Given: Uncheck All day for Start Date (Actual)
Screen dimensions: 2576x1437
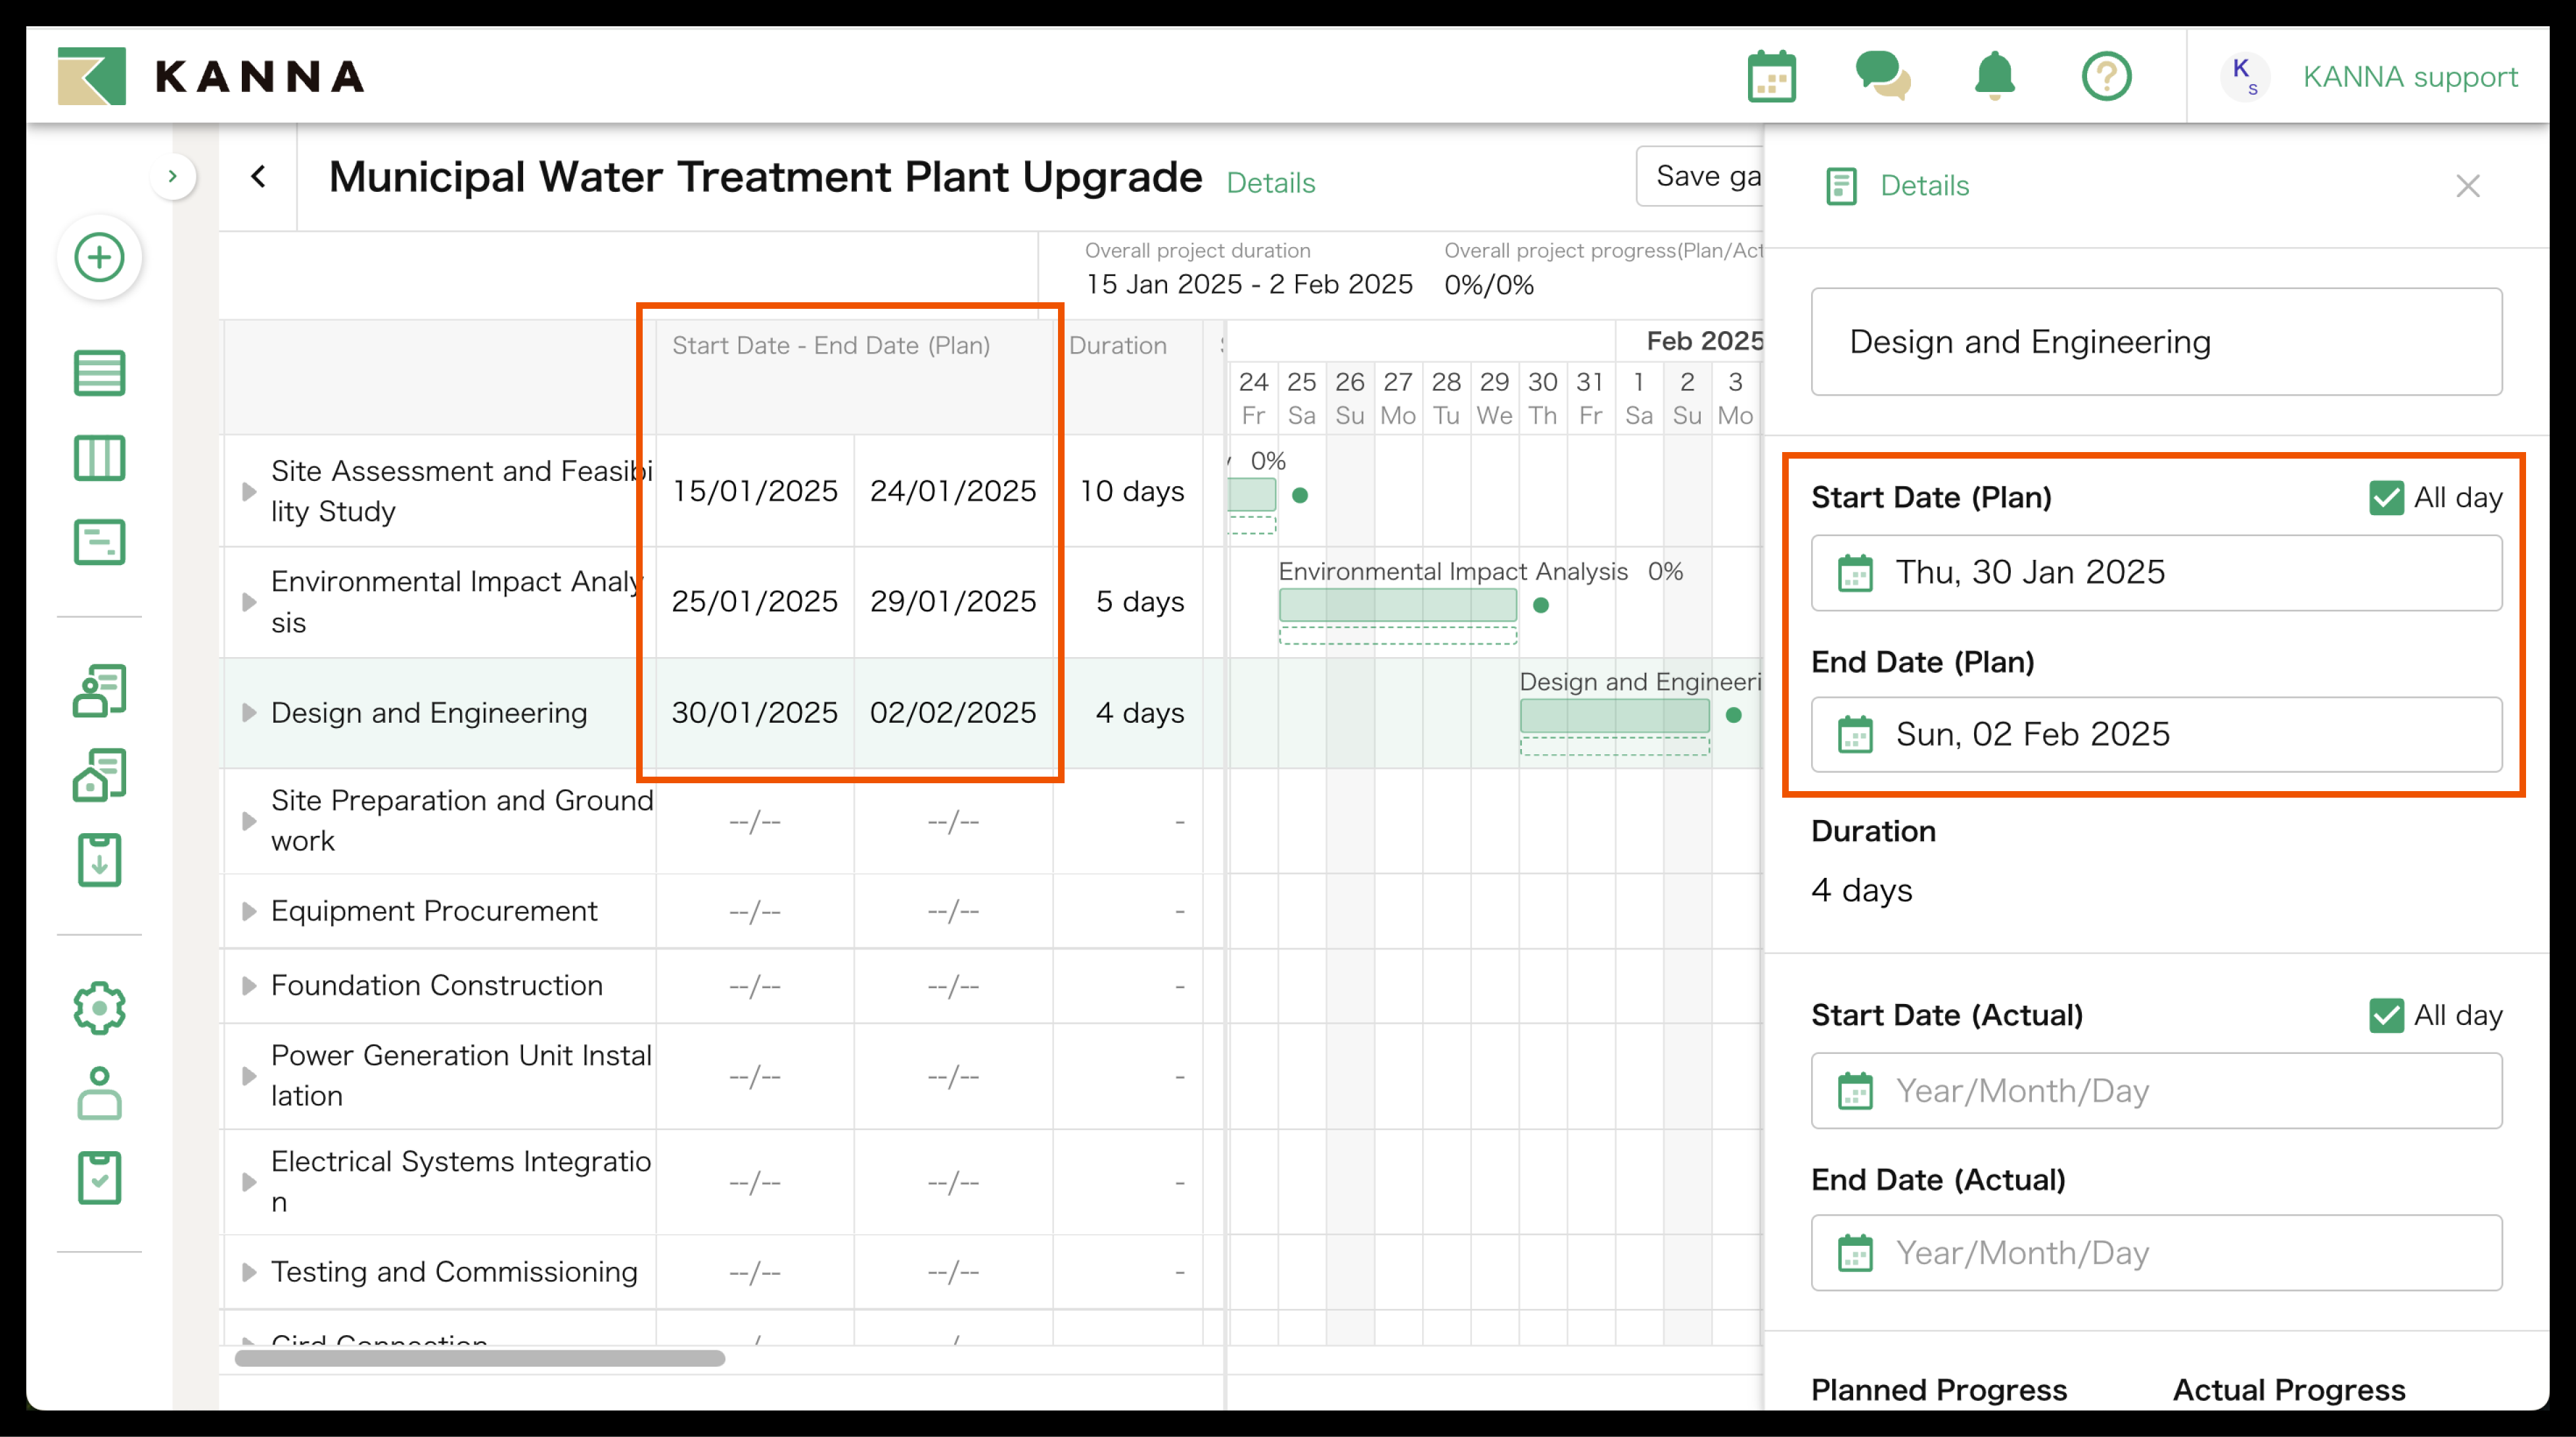Looking at the screenshot, I should click(x=2386, y=1015).
